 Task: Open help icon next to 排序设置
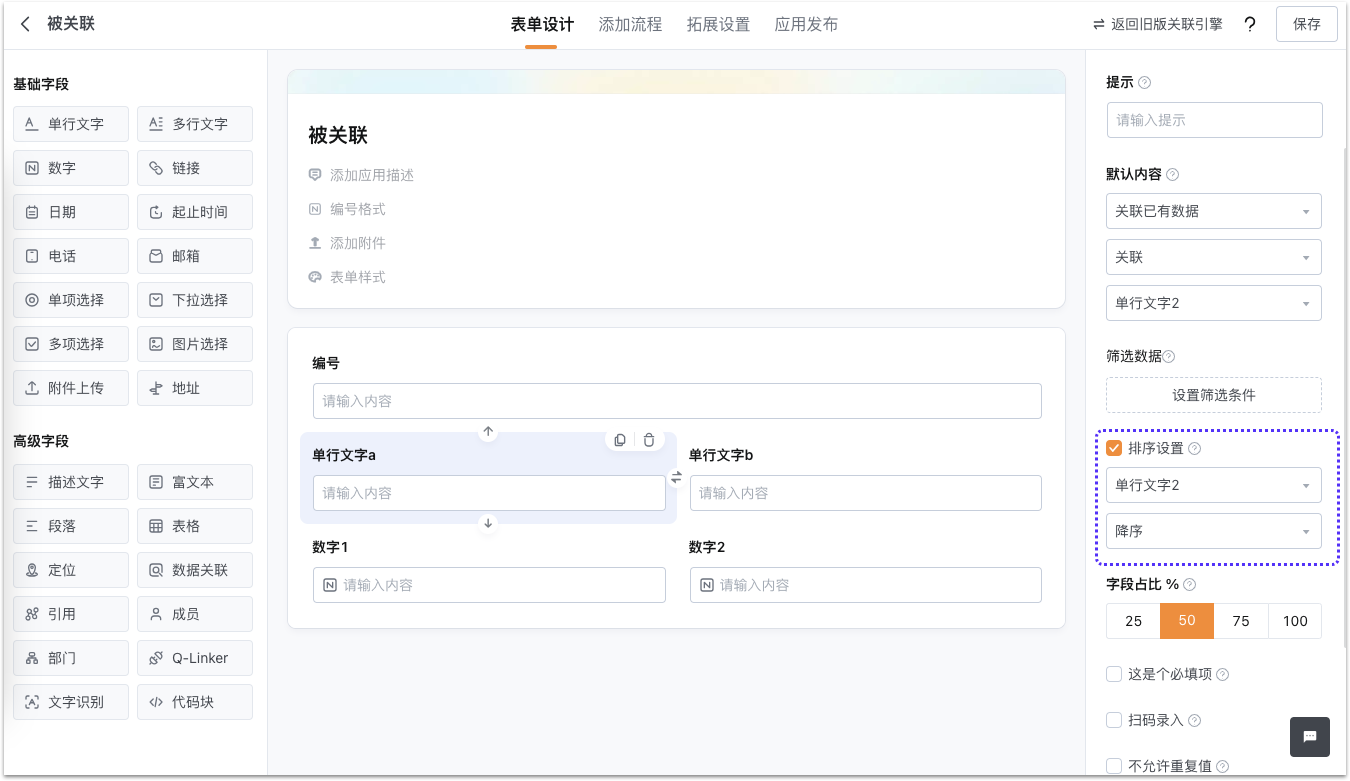coord(1195,449)
